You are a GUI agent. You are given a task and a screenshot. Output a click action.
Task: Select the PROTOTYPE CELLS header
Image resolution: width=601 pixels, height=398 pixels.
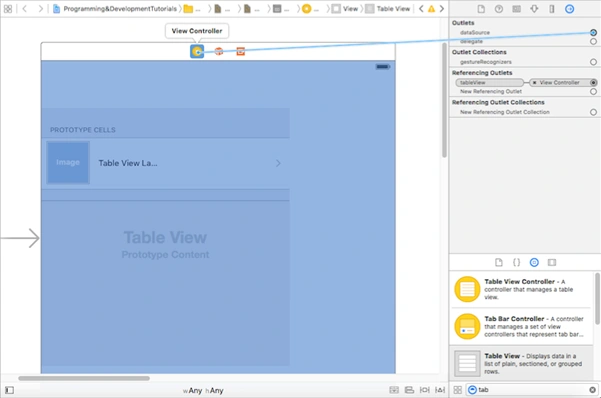tap(82, 130)
